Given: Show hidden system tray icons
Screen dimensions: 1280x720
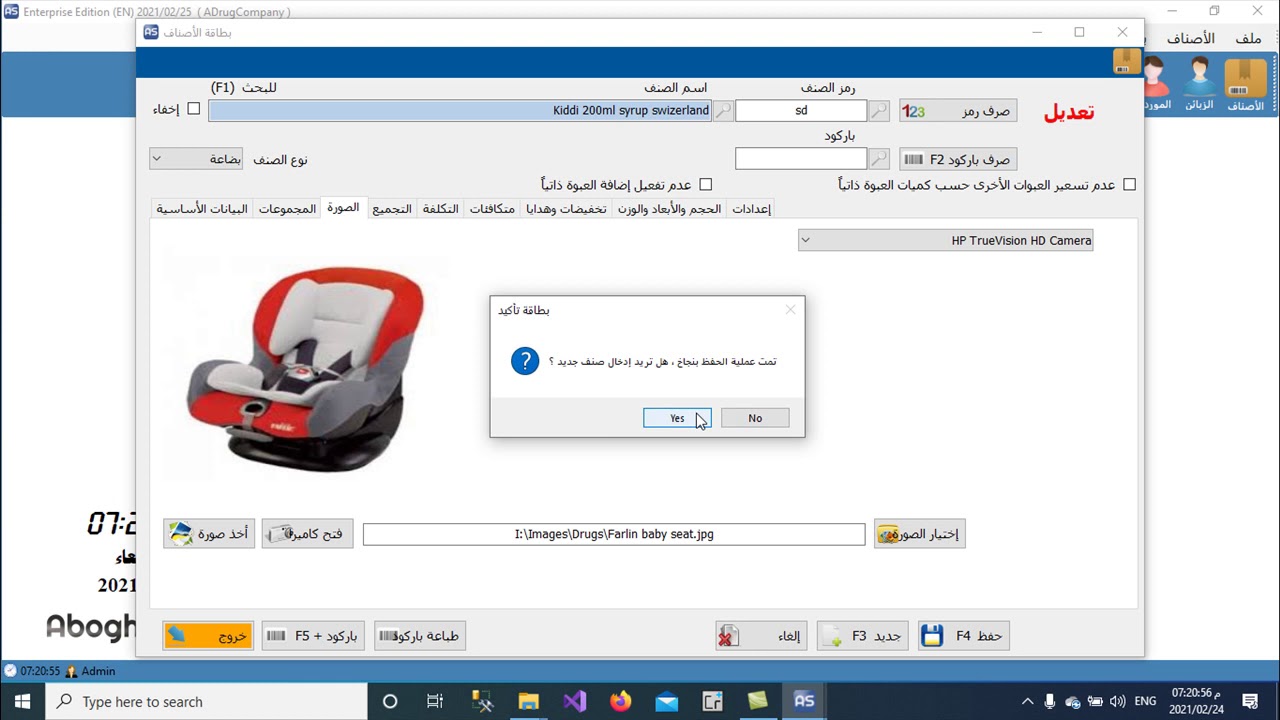Looking at the screenshot, I should tap(1027, 701).
